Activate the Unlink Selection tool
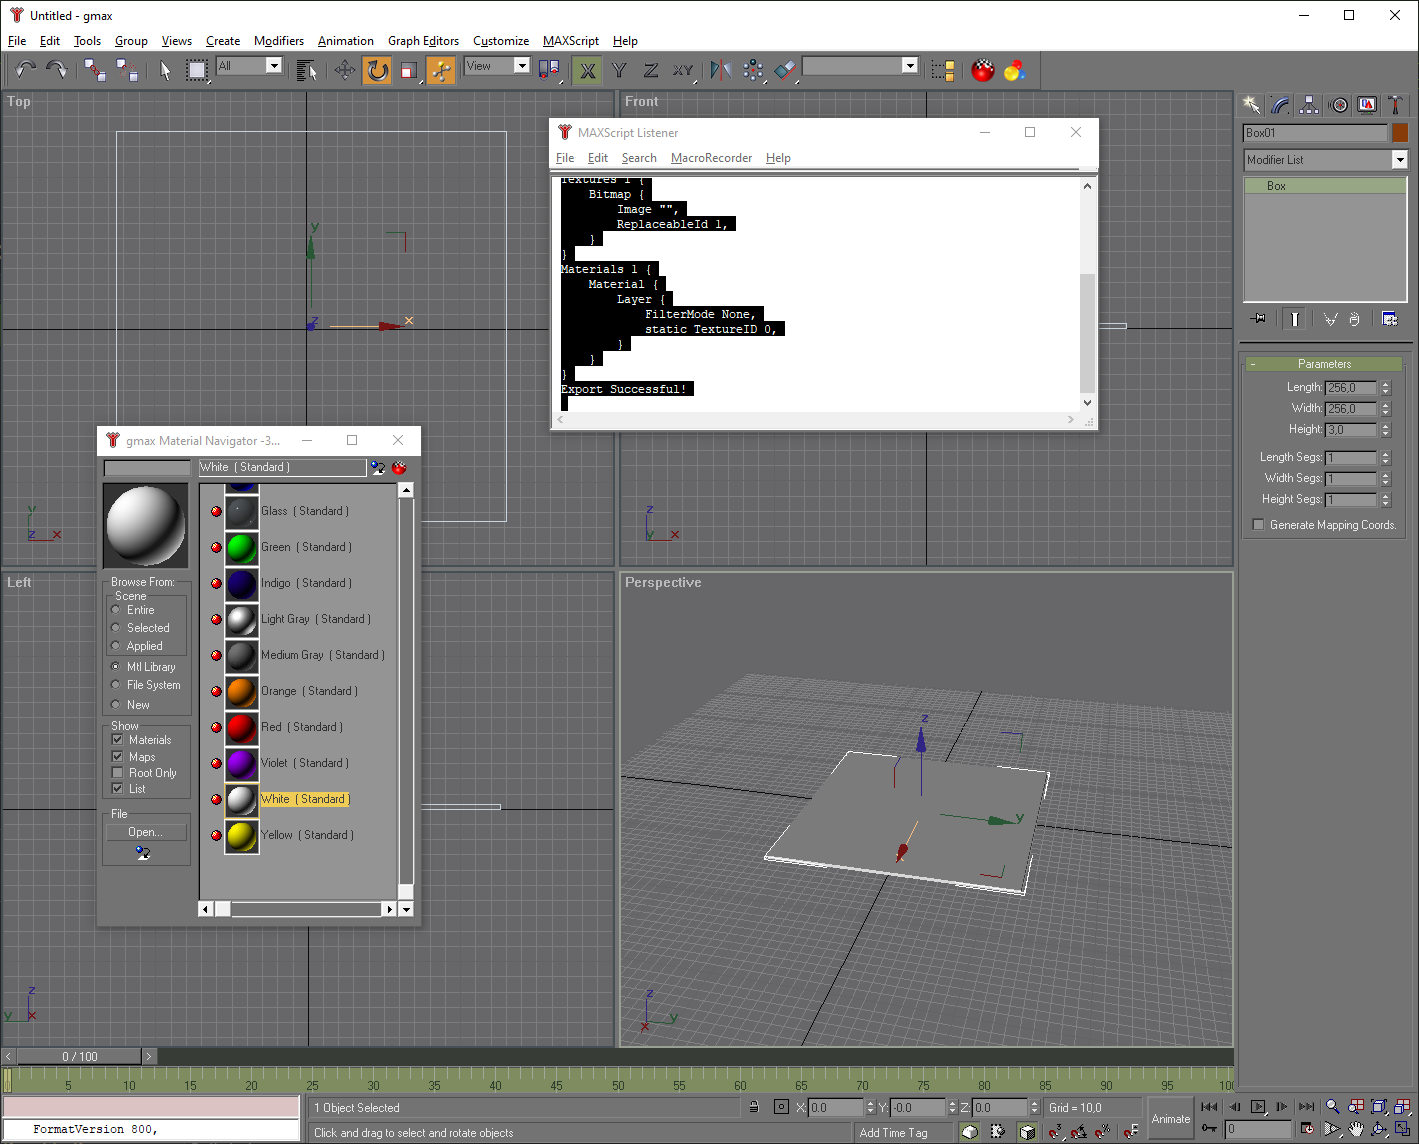 click(x=127, y=70)
